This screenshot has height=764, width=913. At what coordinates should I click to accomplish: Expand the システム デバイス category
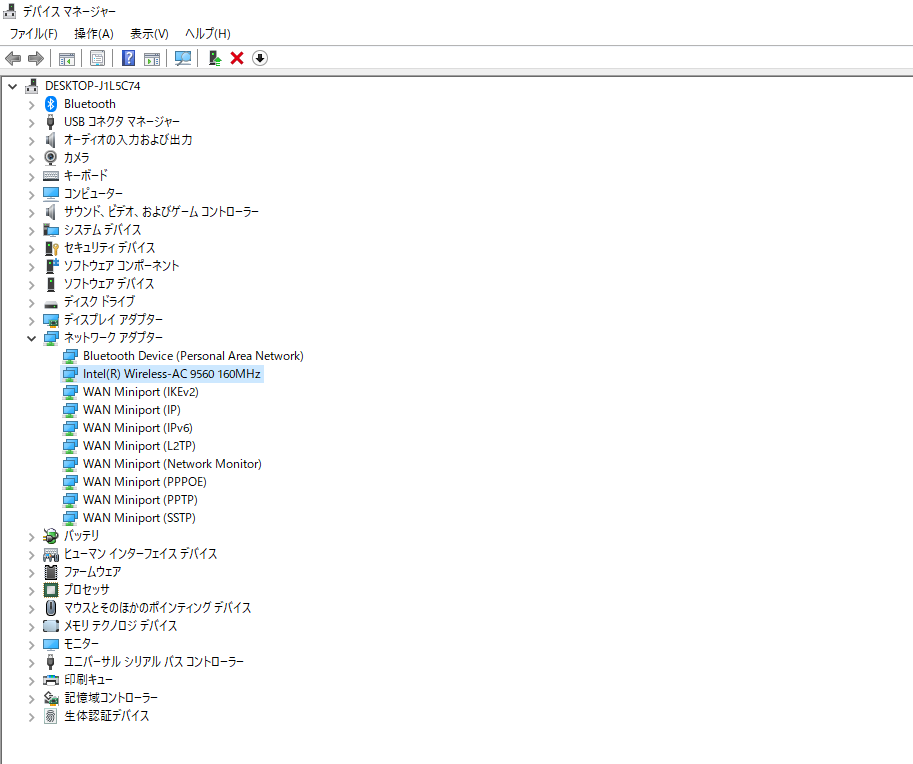point(31,231)
